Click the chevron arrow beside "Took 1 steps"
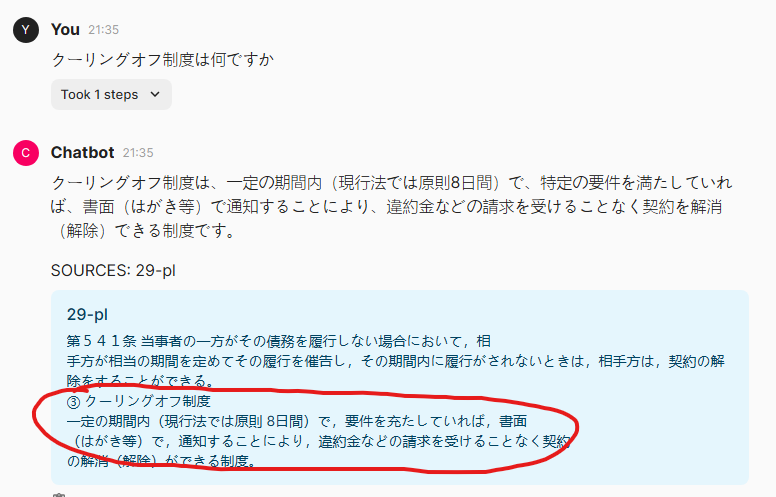Viewport: 776px width, 497px height. pyautogui.click(x=155, y=94)
